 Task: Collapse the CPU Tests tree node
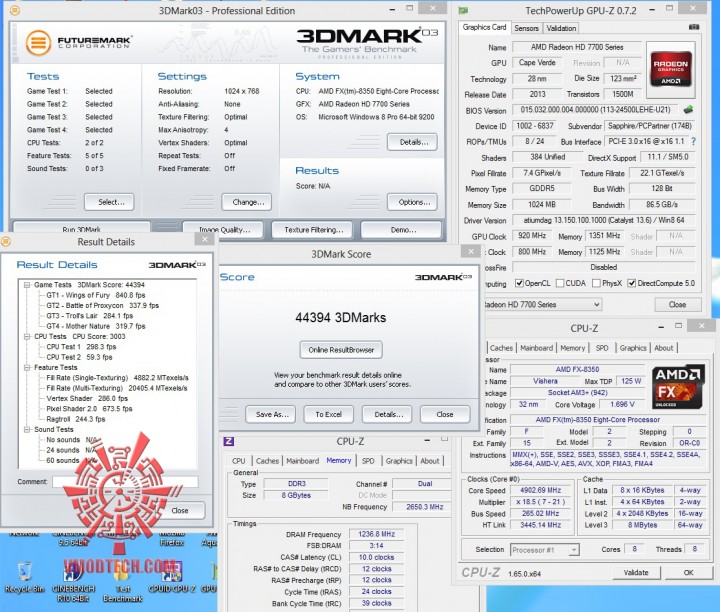(x=27, y=337)
